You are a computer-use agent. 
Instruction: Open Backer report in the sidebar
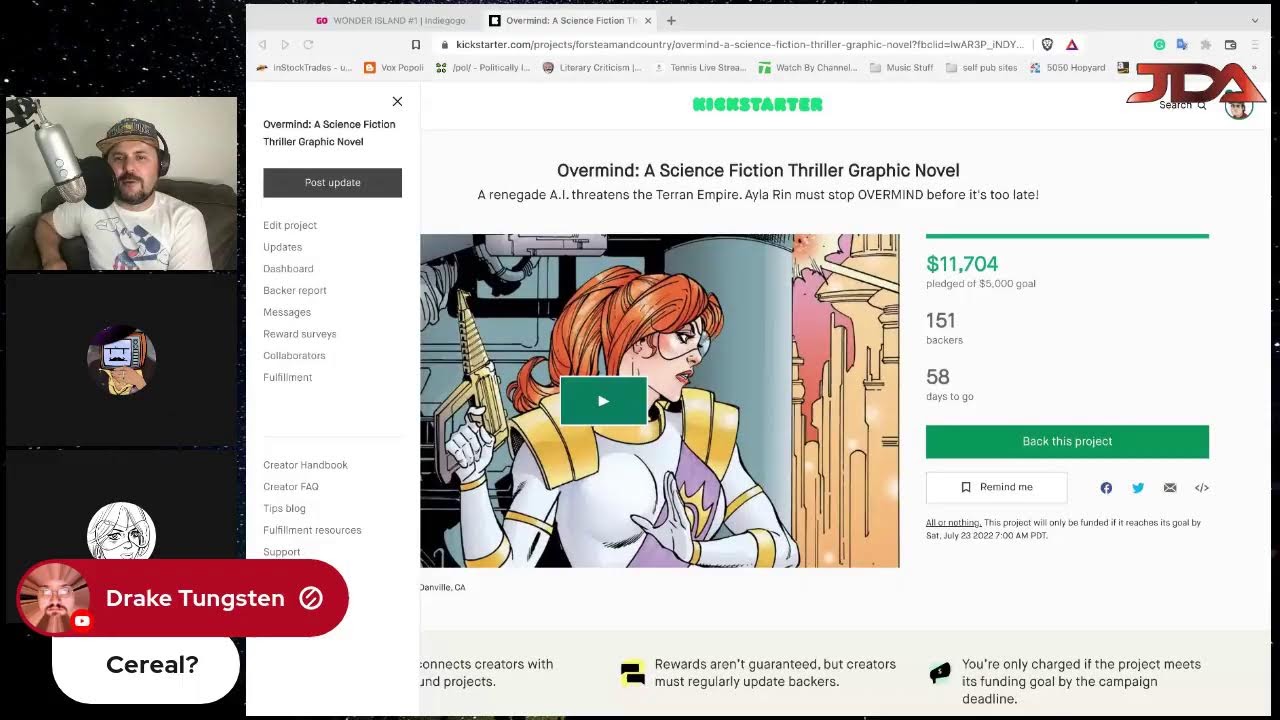tap(295, 290)
